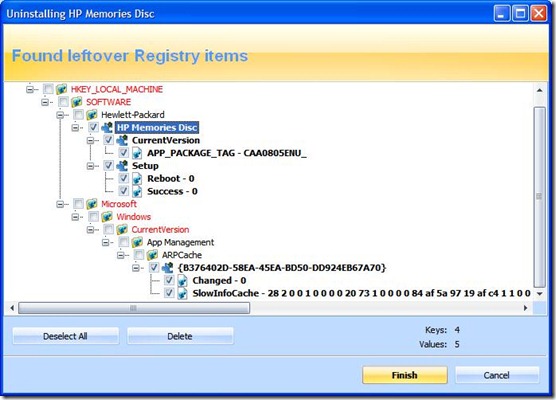Click the Hewlett-Packard key folder icon

[x=92, y=115]
